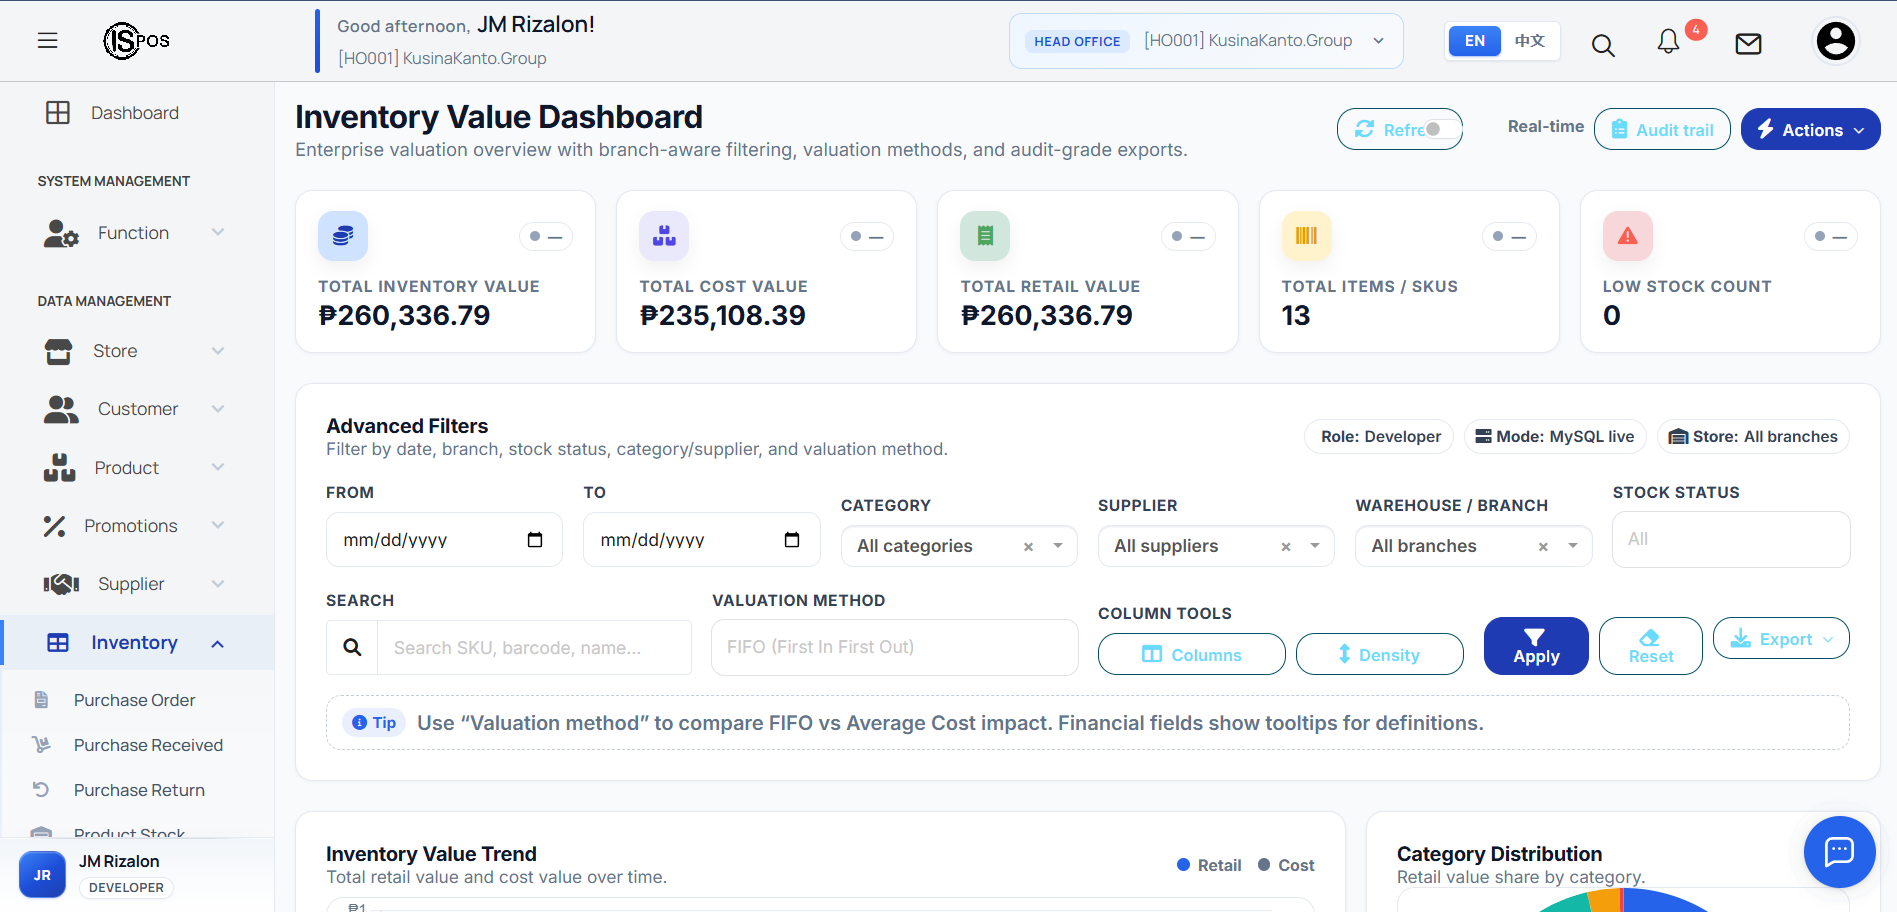
Task: Click the Mode: MySQL live chip
Action: 1555,437
